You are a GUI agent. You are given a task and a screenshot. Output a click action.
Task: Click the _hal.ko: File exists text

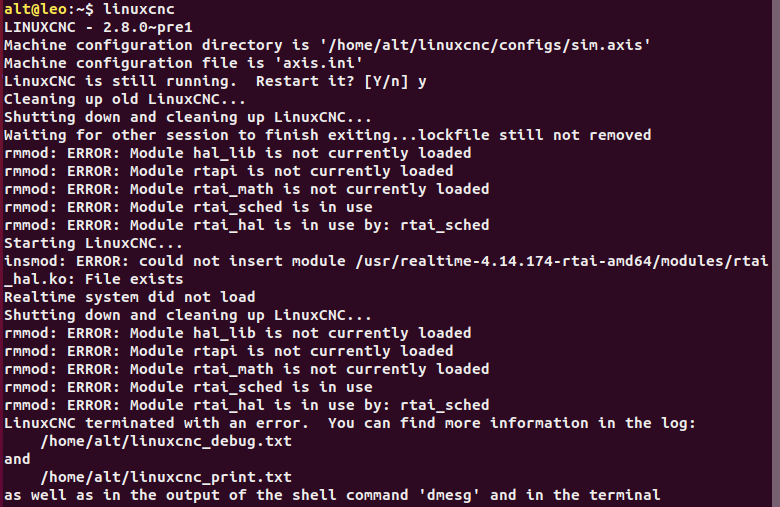tap(94, 279)
